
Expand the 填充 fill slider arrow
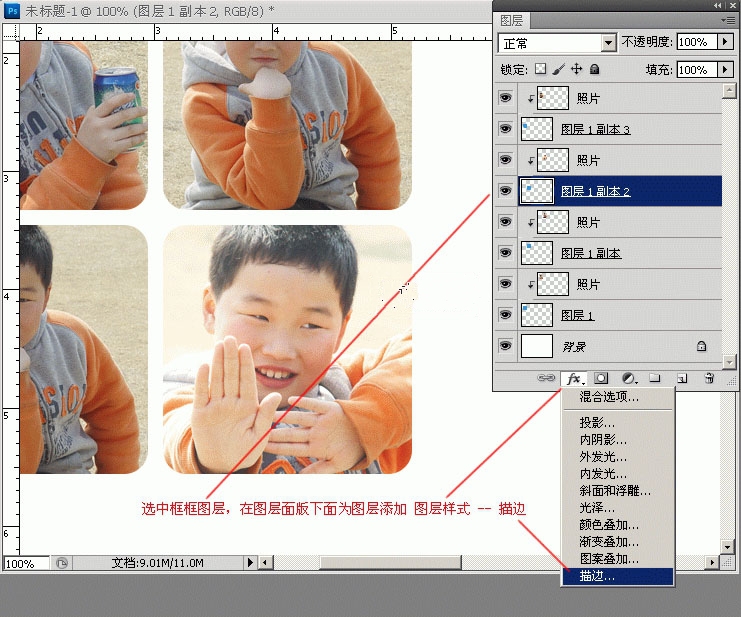725,69
